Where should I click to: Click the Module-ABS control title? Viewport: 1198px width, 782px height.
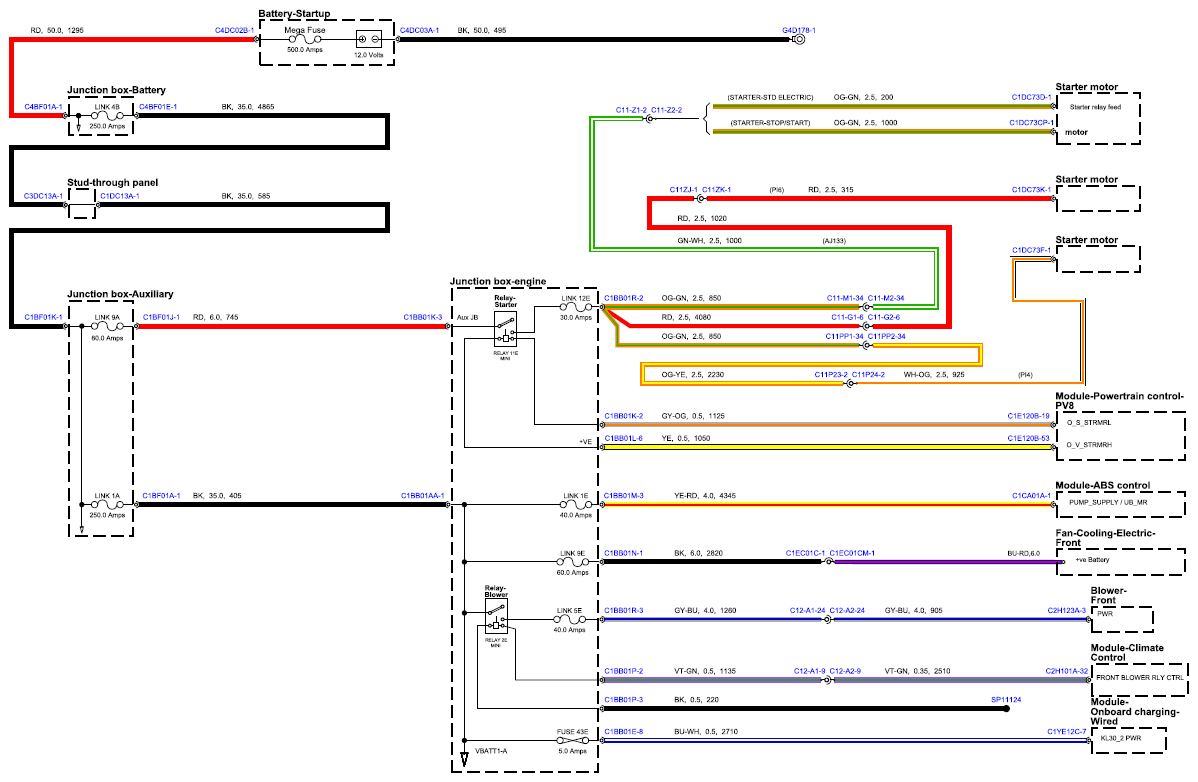[1102, 486]
